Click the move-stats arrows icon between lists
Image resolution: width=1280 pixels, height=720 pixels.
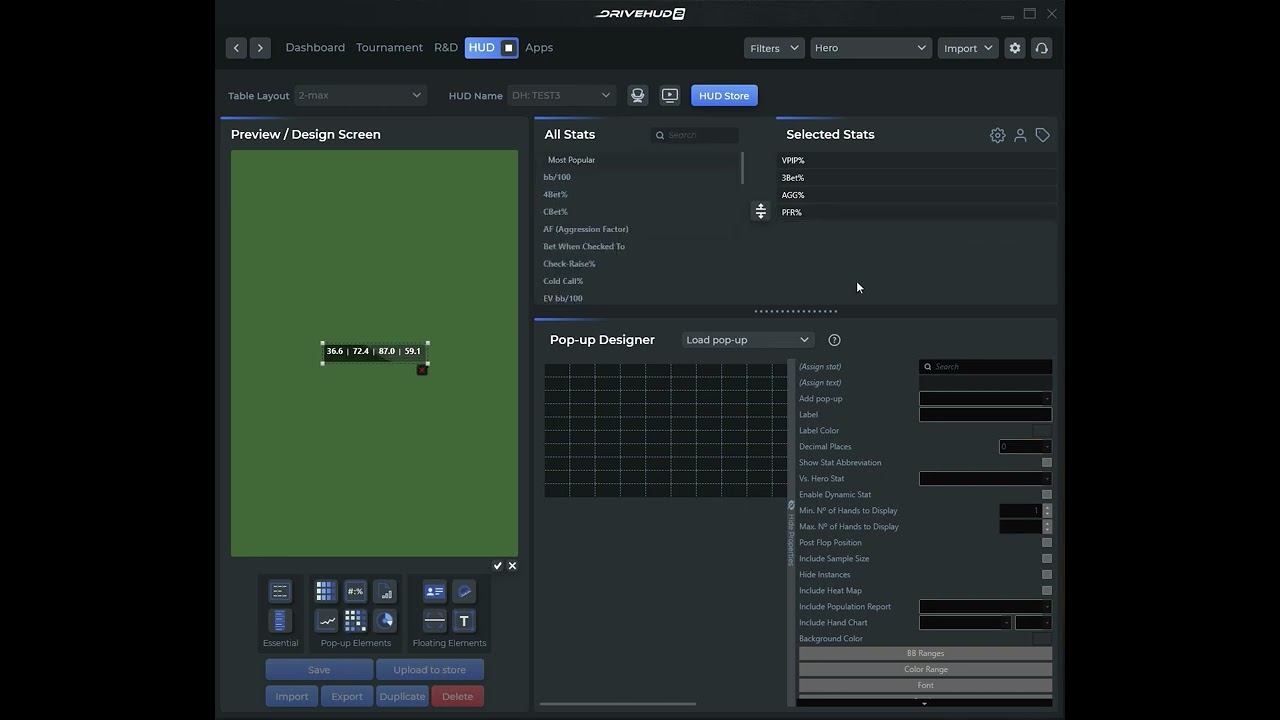760,211
